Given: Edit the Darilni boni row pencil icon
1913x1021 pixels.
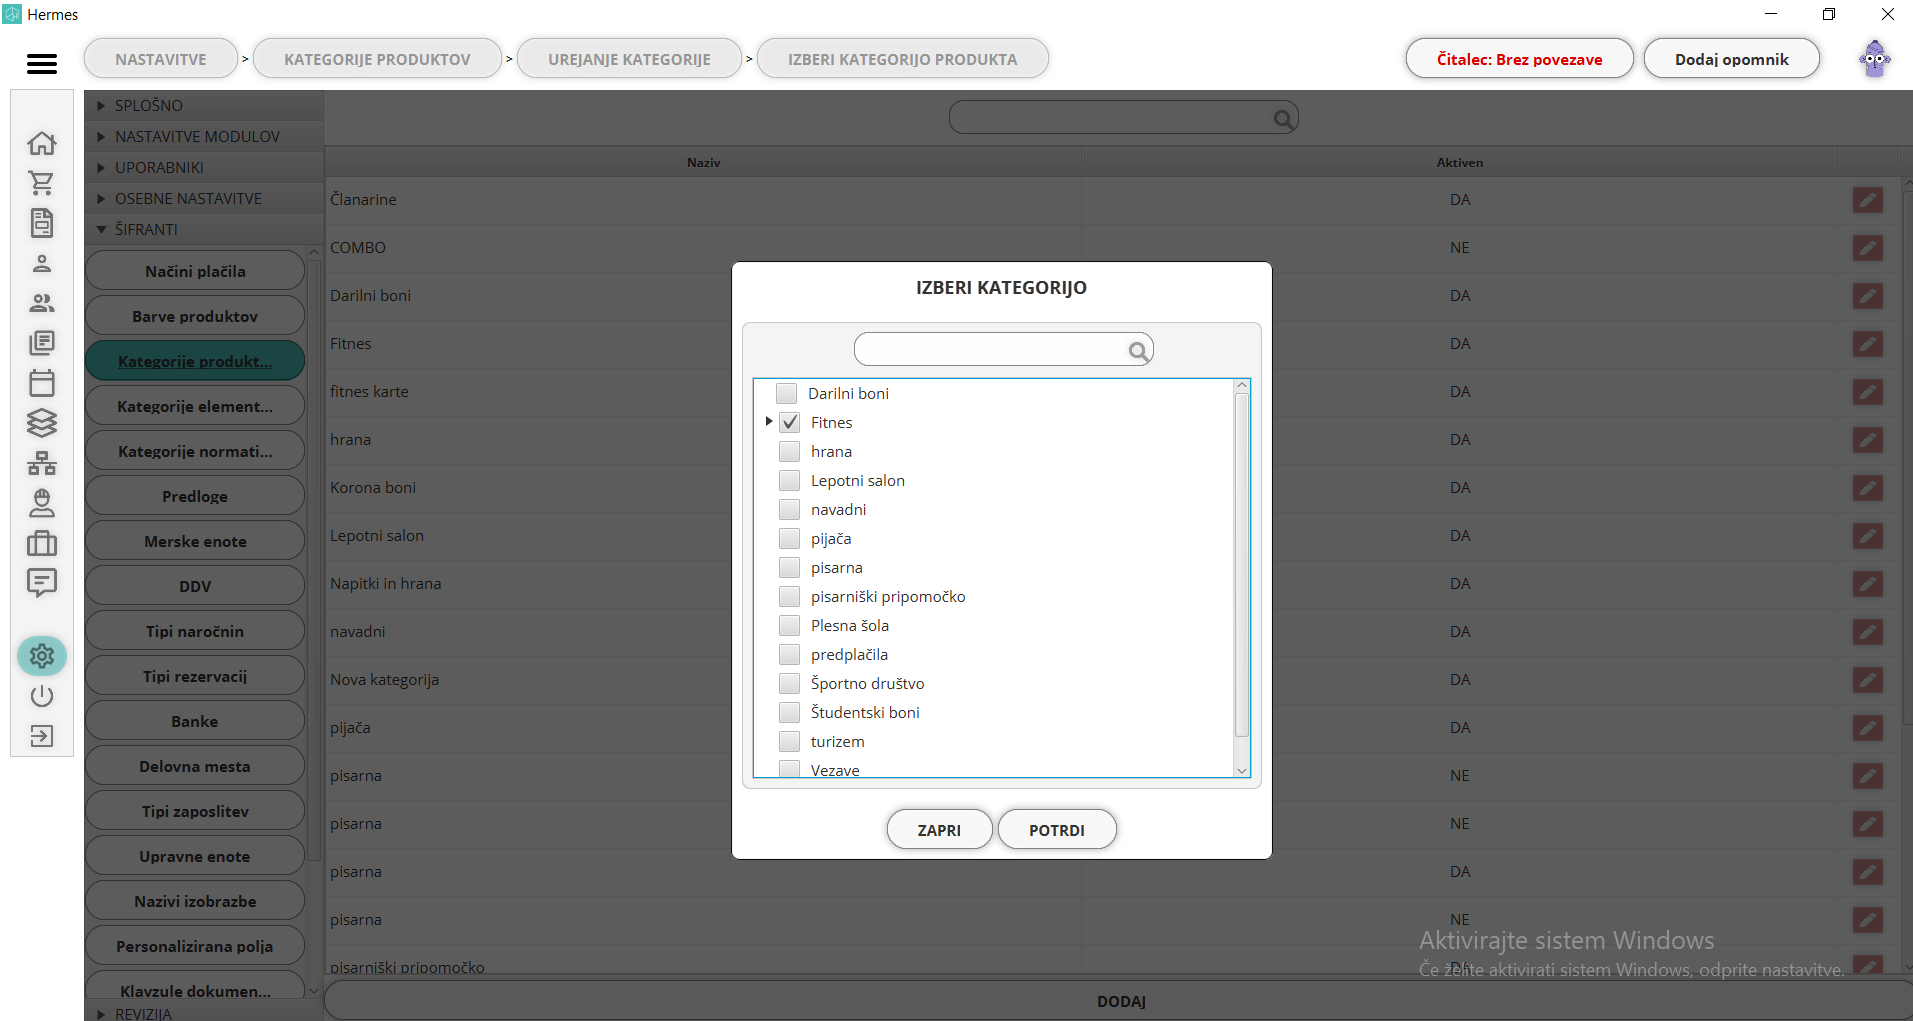Looking at the screenshot, I should click(1867, 296).
